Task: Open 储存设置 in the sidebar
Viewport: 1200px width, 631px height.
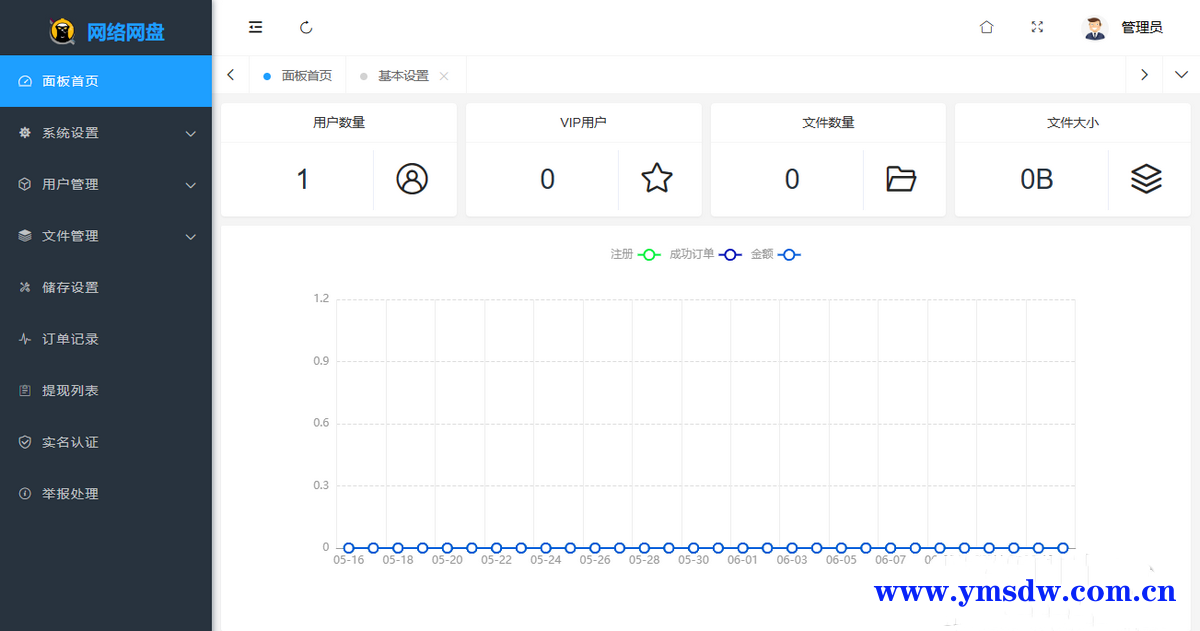Action: tap(70, 288)
